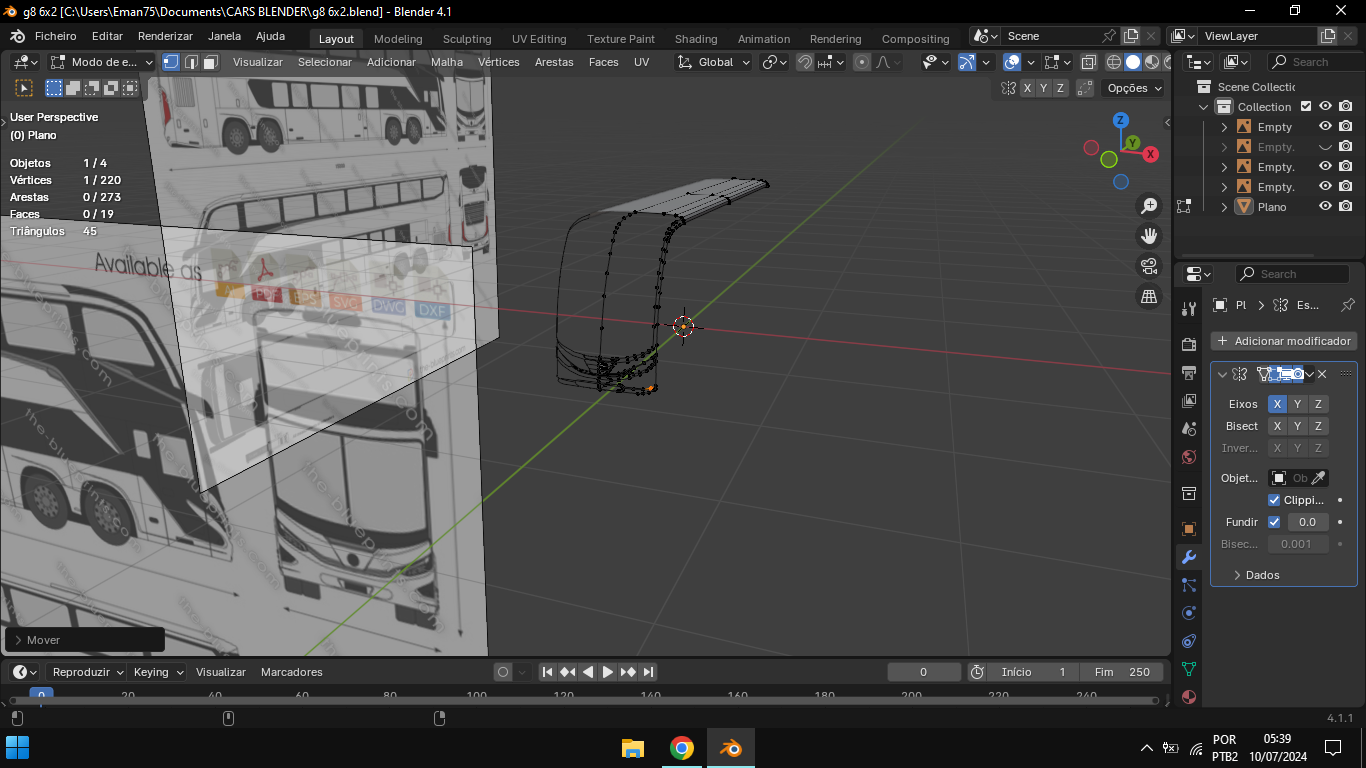Click the Blender logo menu icon

point(17,36)
